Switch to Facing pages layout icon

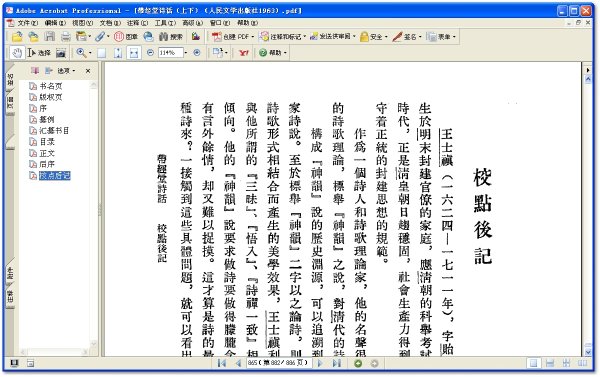582,363
